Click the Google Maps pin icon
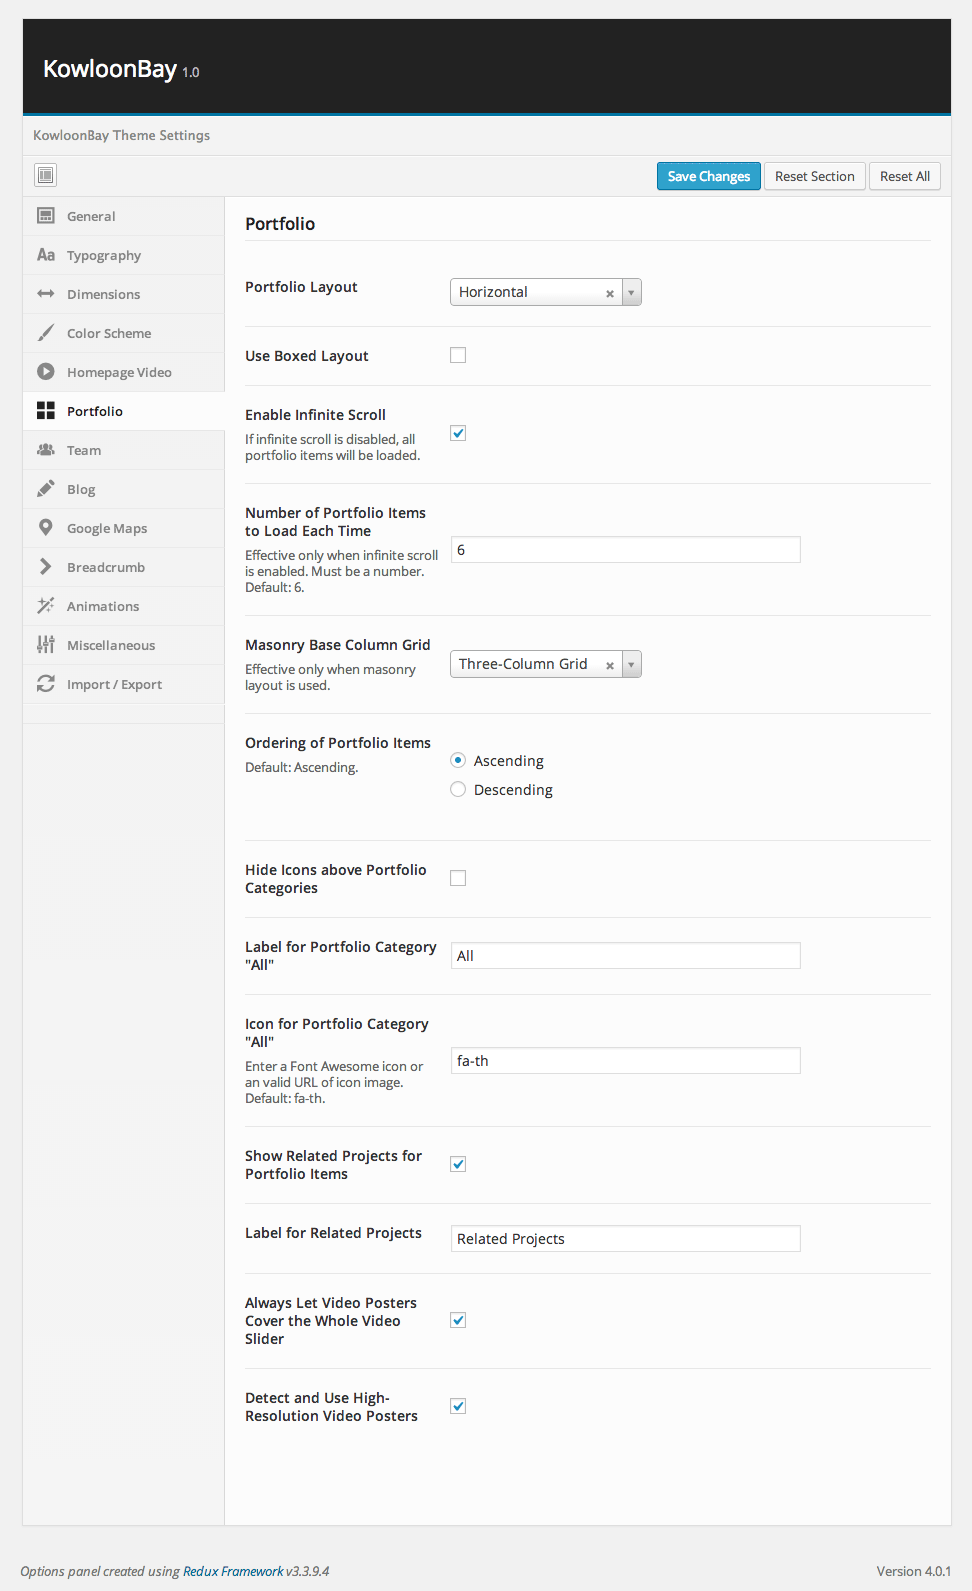This screenshot has width=972, height=1591. 46,528
